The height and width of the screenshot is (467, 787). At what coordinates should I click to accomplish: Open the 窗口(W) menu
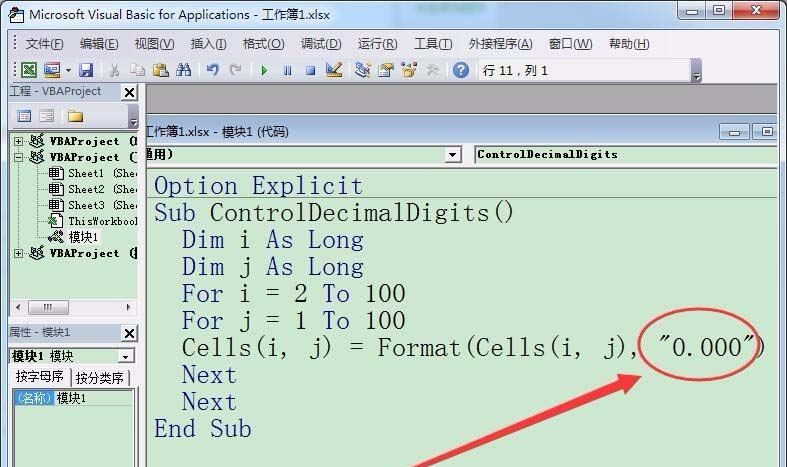(571, 44)
